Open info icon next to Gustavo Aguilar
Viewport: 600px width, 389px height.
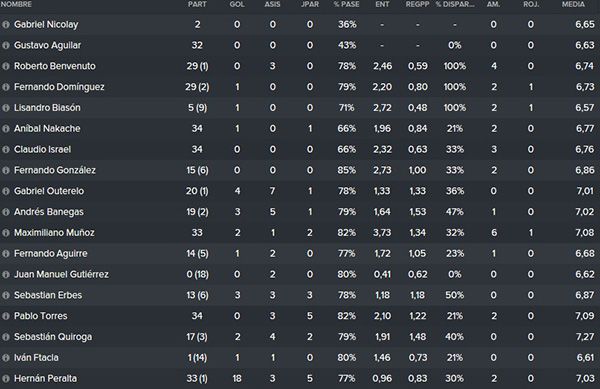click(x=6, y=46)
